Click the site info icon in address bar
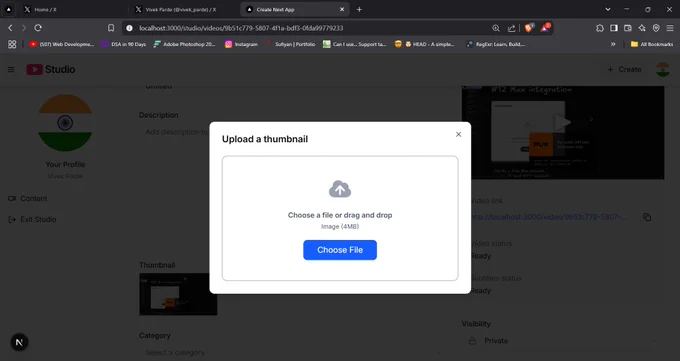This screenshot has height=361, width=680. (129, 28)
